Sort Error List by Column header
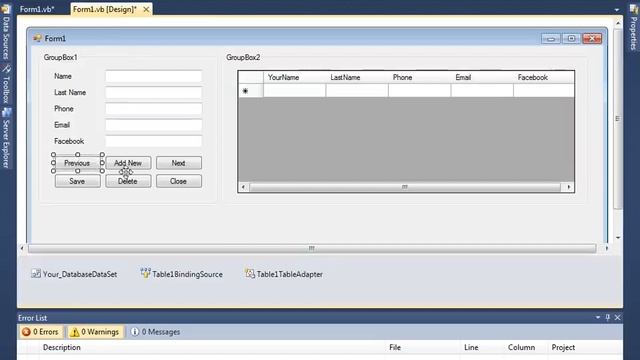The width and height of the screenshot is (640, 360). (x=526, y=347)
